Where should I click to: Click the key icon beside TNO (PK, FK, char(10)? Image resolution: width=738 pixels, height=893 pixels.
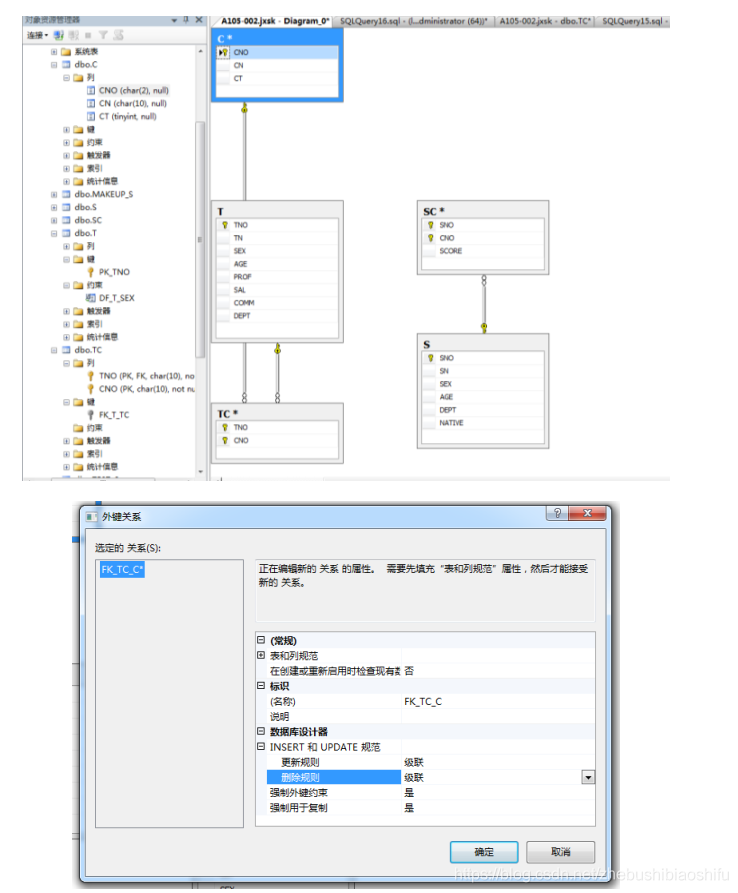91,376
